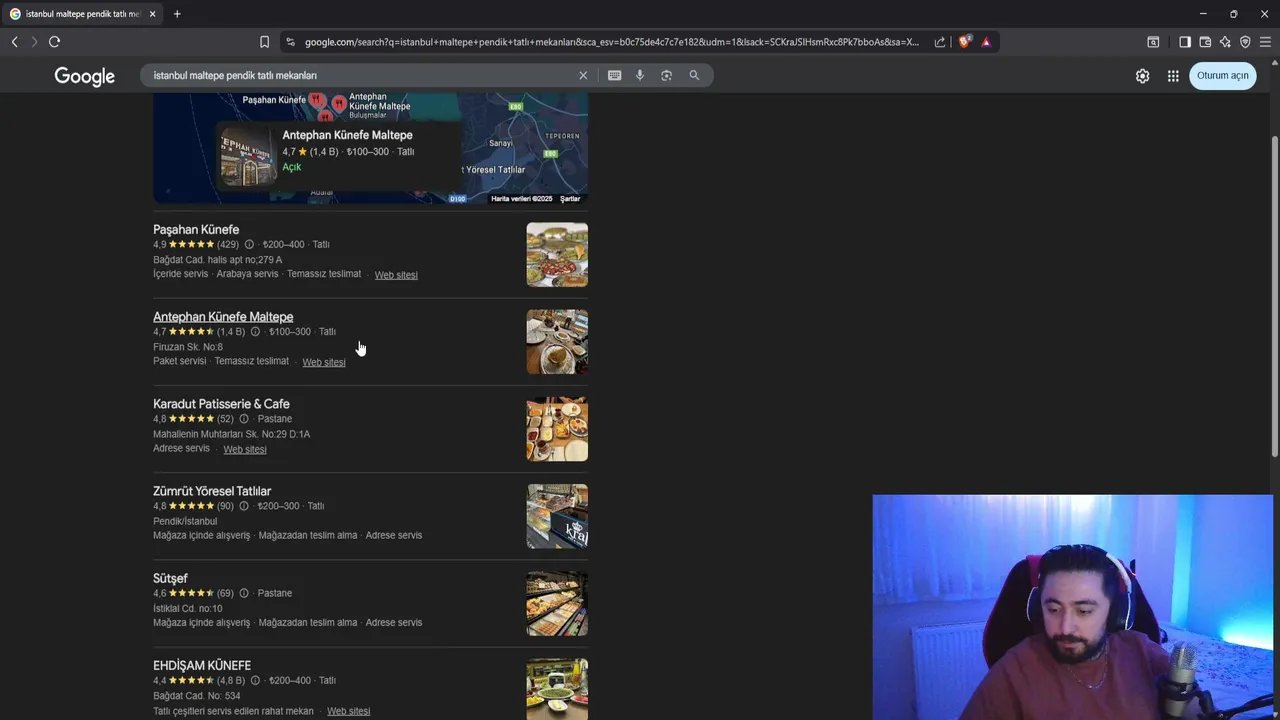Click the share page icon
The image size is (1280, 720).
(x=940, y=42)
